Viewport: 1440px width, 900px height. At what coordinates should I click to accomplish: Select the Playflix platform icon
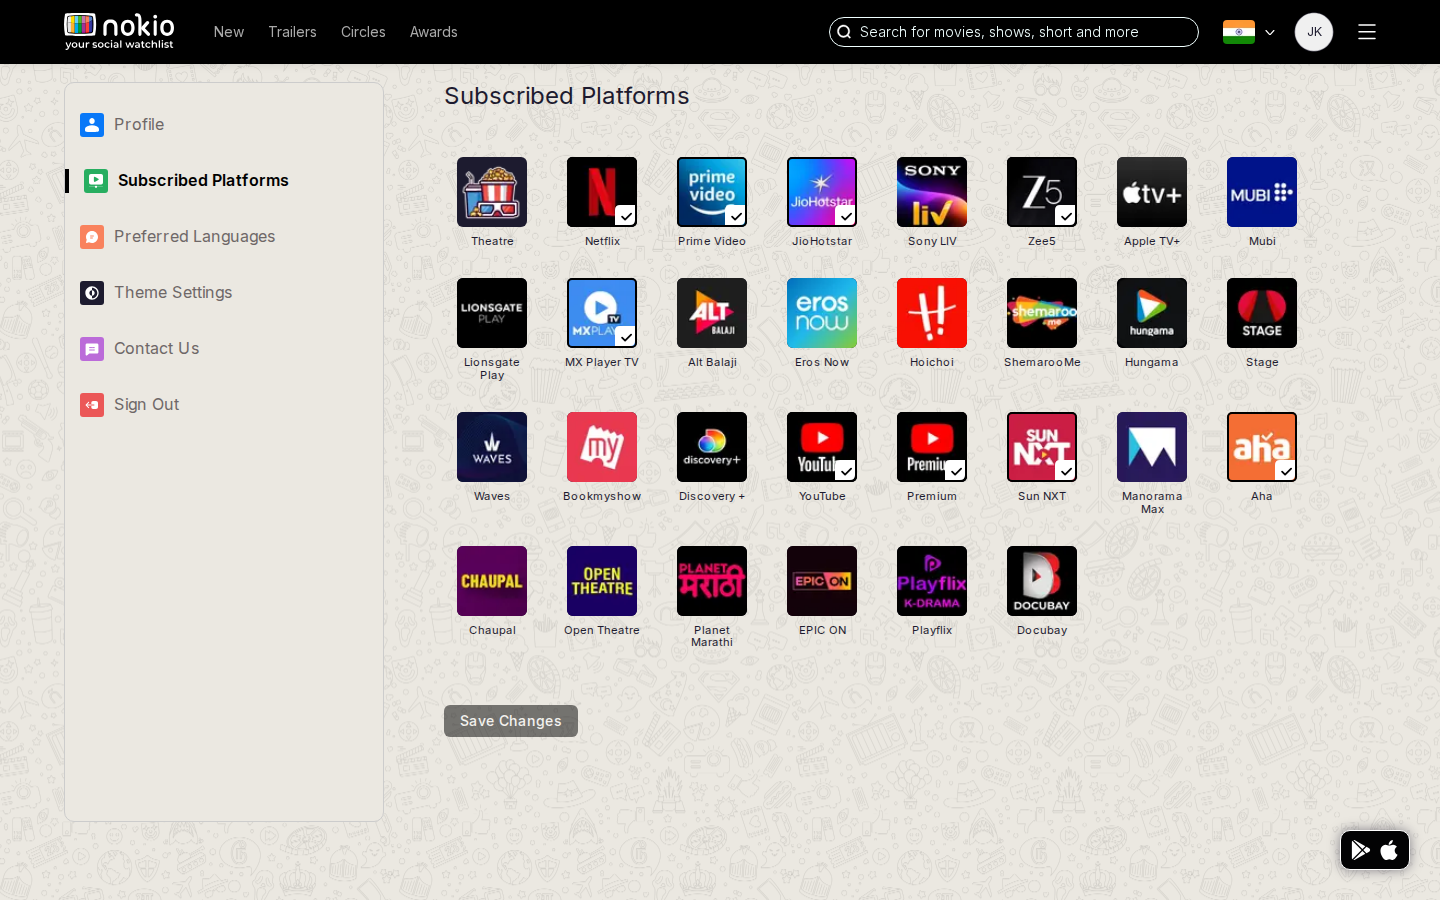tap(932, 581)
